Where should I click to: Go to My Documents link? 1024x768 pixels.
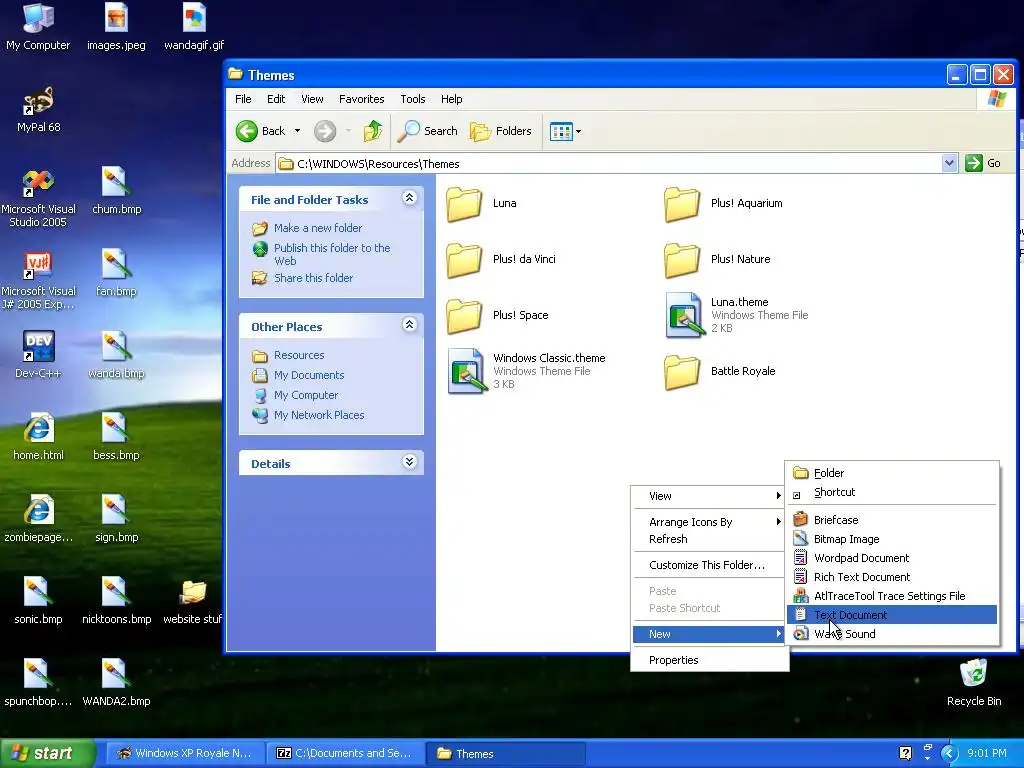click(x=309, y=375)
